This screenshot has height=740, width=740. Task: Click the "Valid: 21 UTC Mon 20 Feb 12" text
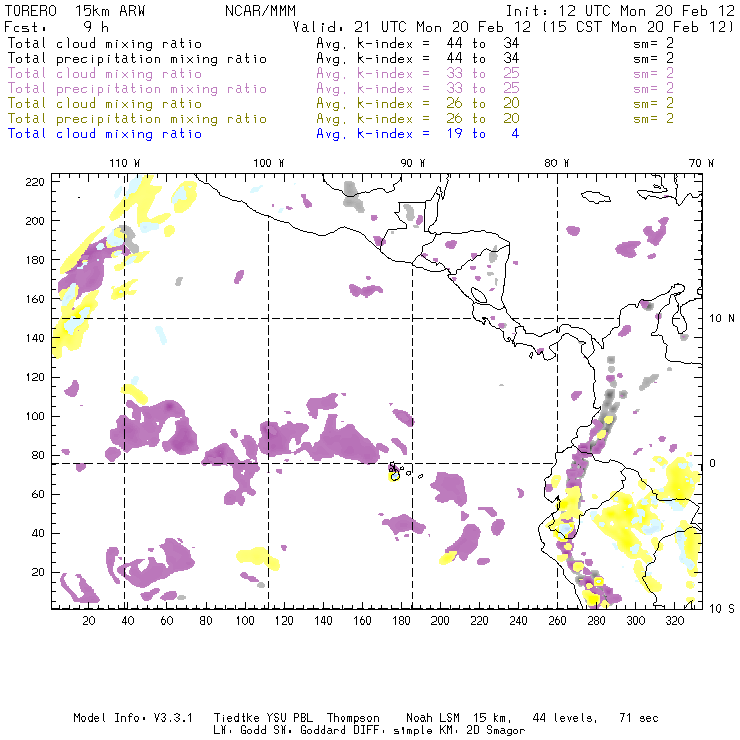tap(412, 27)
